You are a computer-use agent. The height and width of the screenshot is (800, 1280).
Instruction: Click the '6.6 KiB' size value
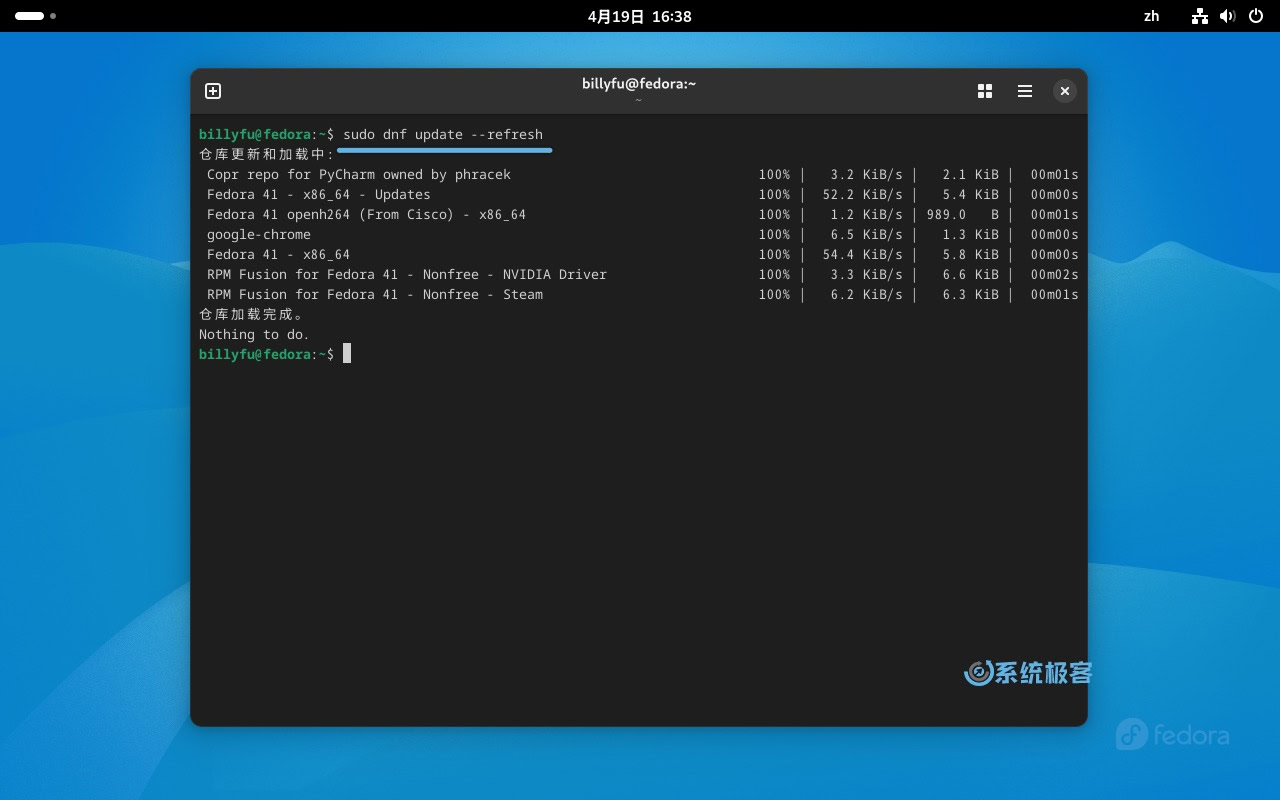970,274
